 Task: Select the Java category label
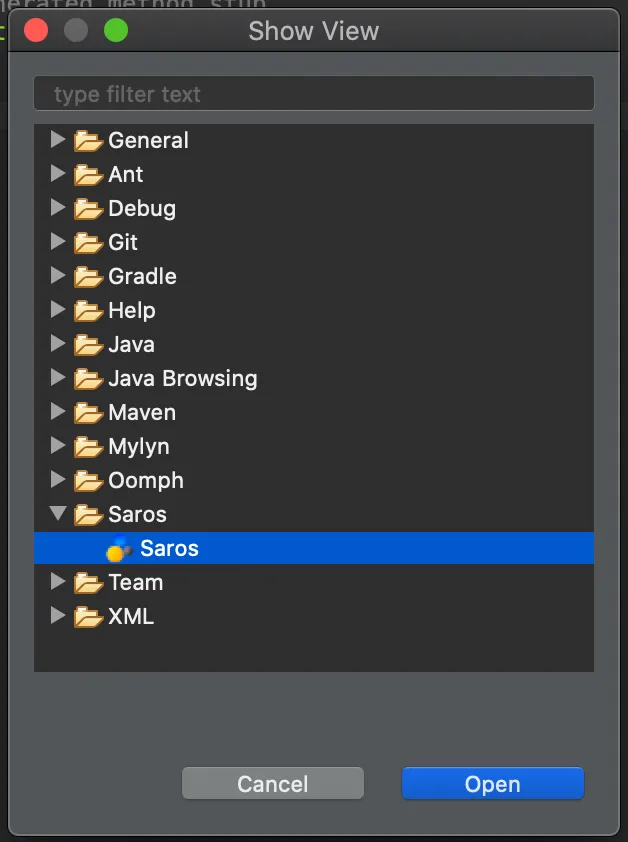pyautogui.click(x=131, y=344)
